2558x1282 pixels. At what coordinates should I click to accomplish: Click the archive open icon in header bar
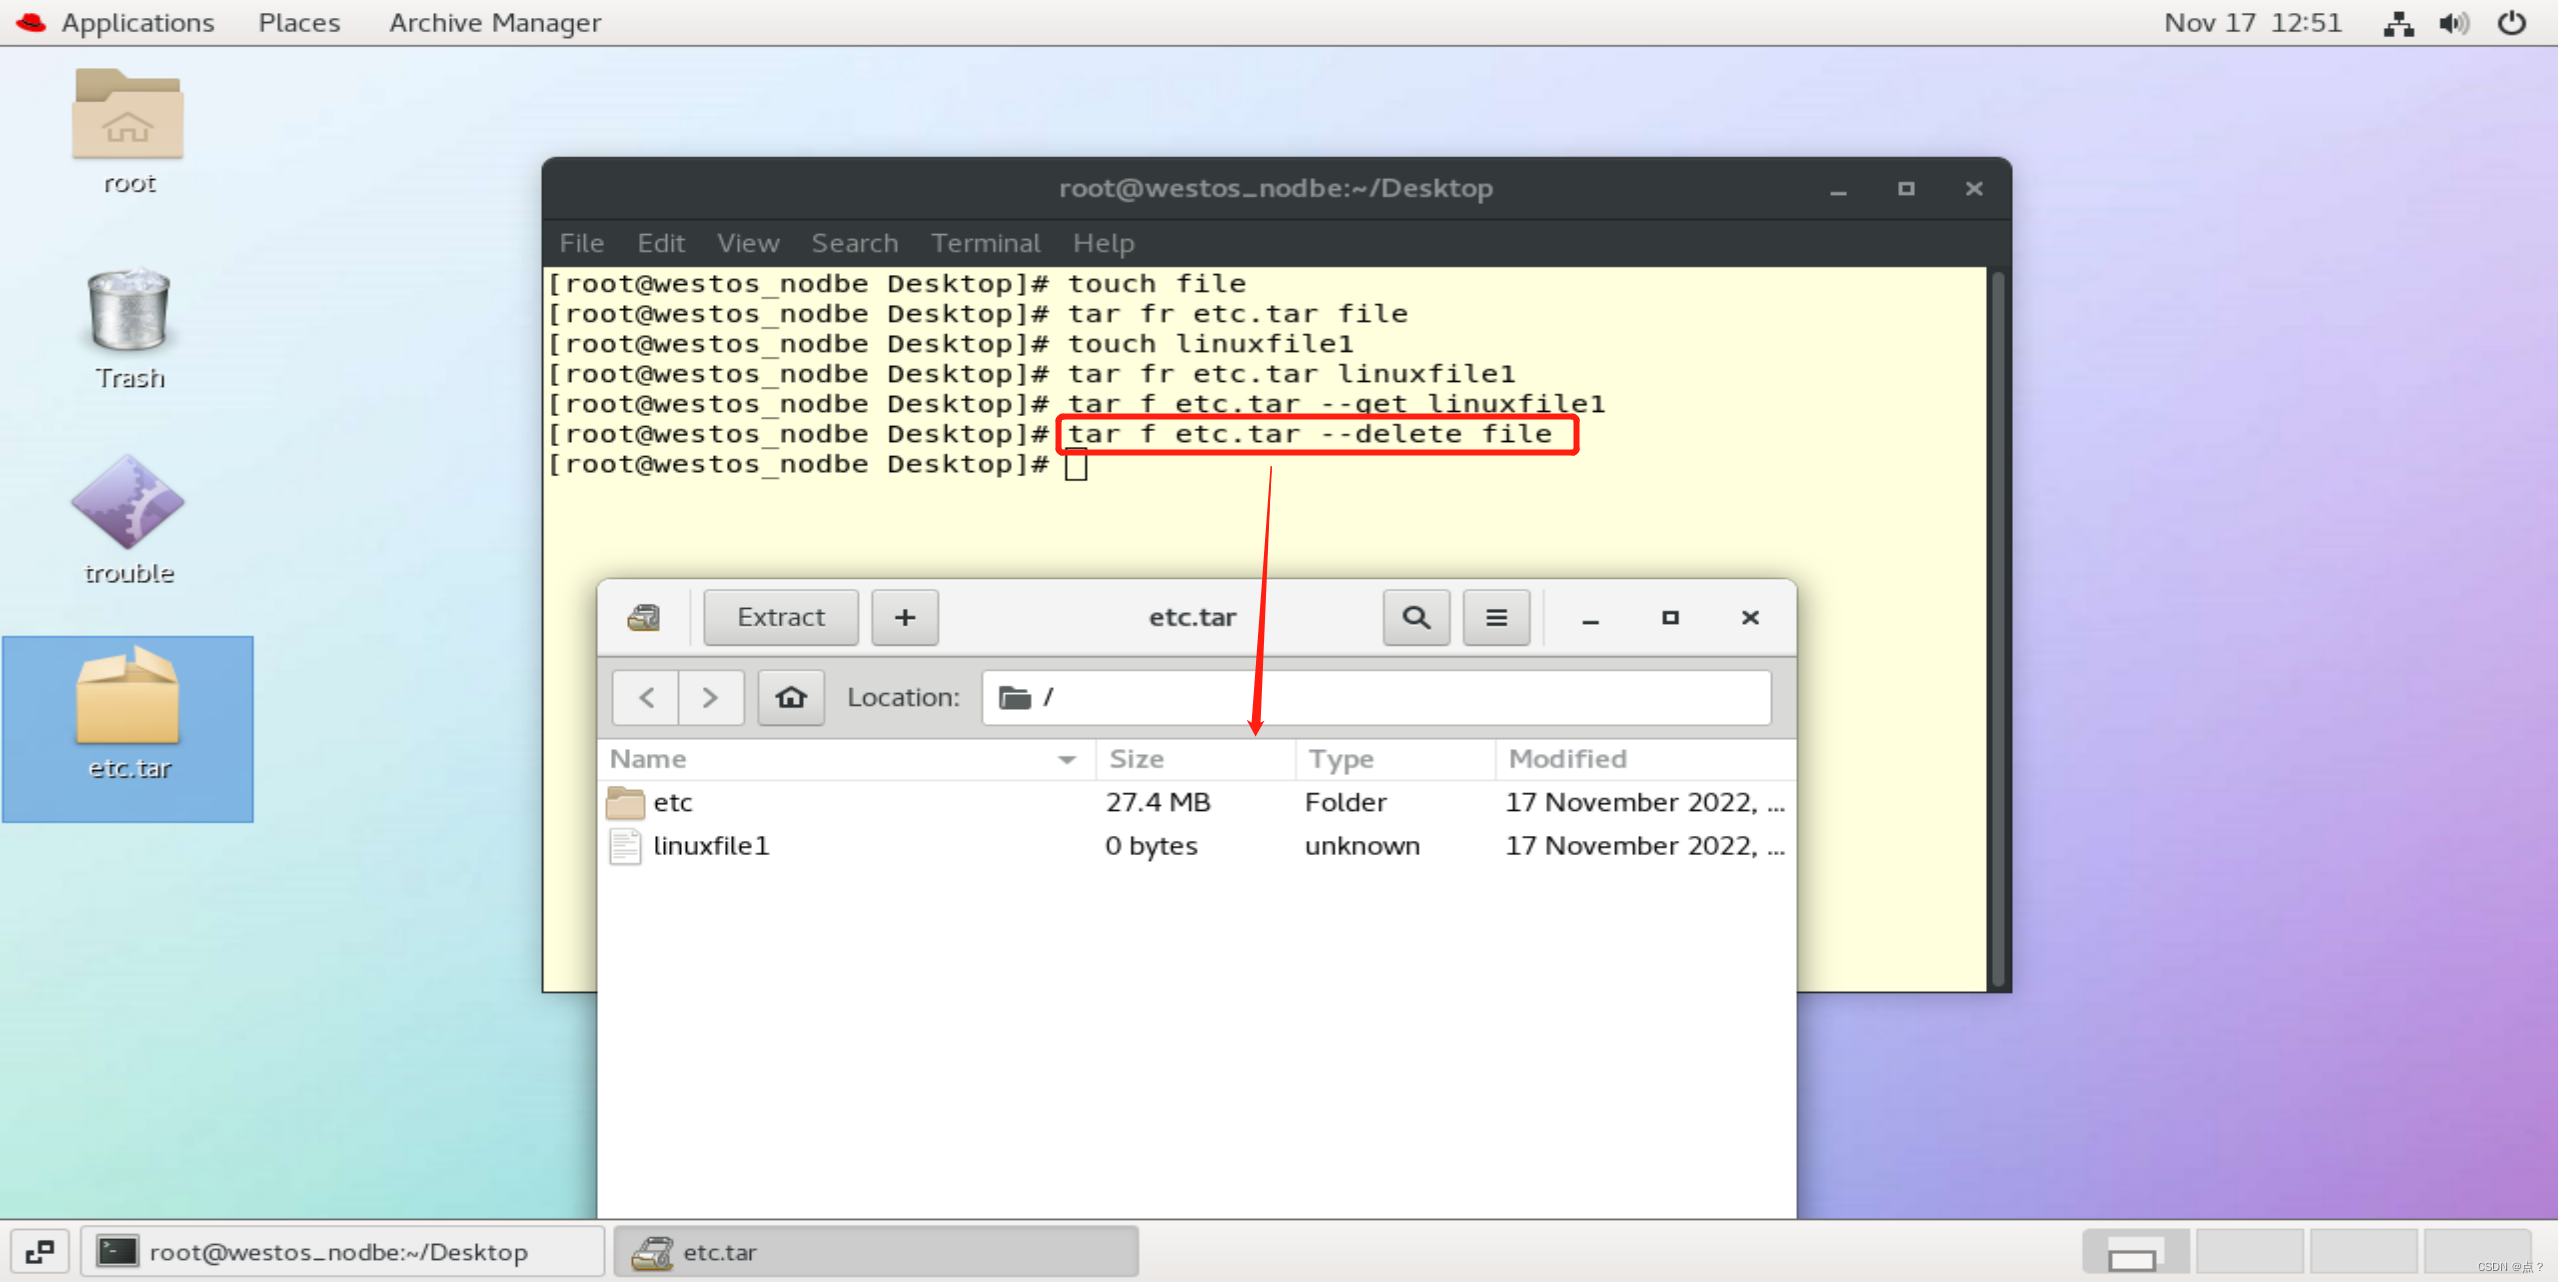tap(644, 617)
